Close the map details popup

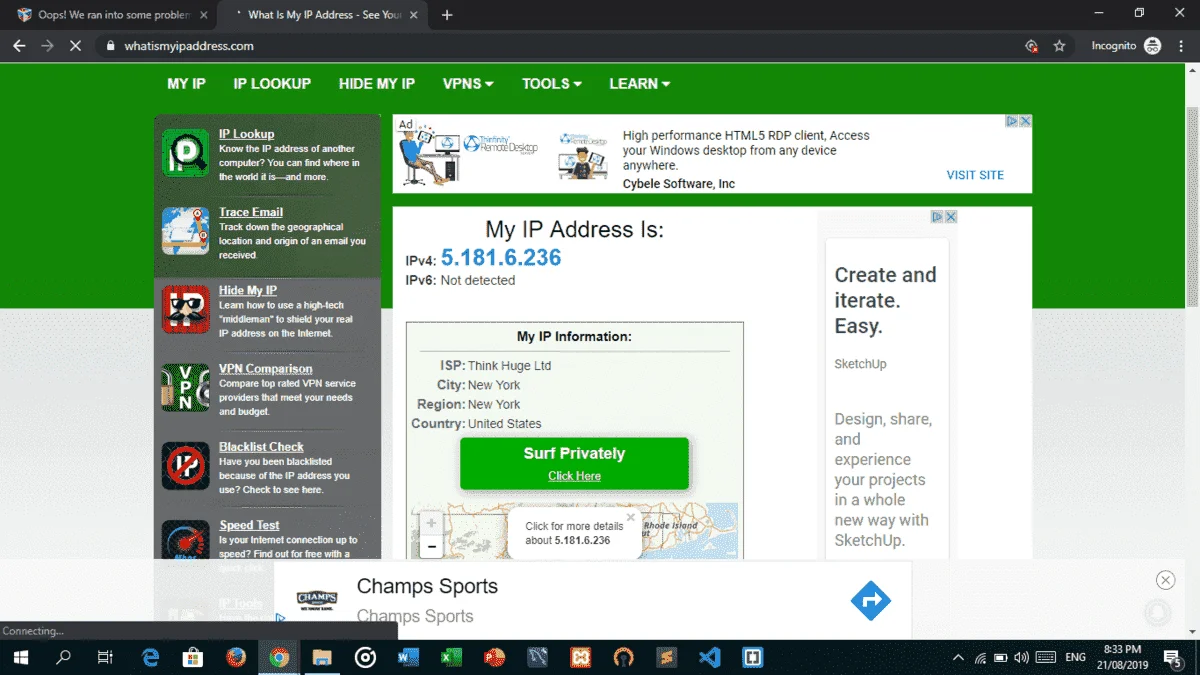[630, 517]
